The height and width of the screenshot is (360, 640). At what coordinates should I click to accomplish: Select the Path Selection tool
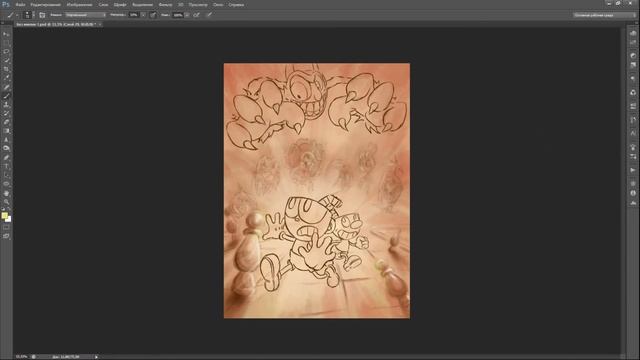coord(6,175)
